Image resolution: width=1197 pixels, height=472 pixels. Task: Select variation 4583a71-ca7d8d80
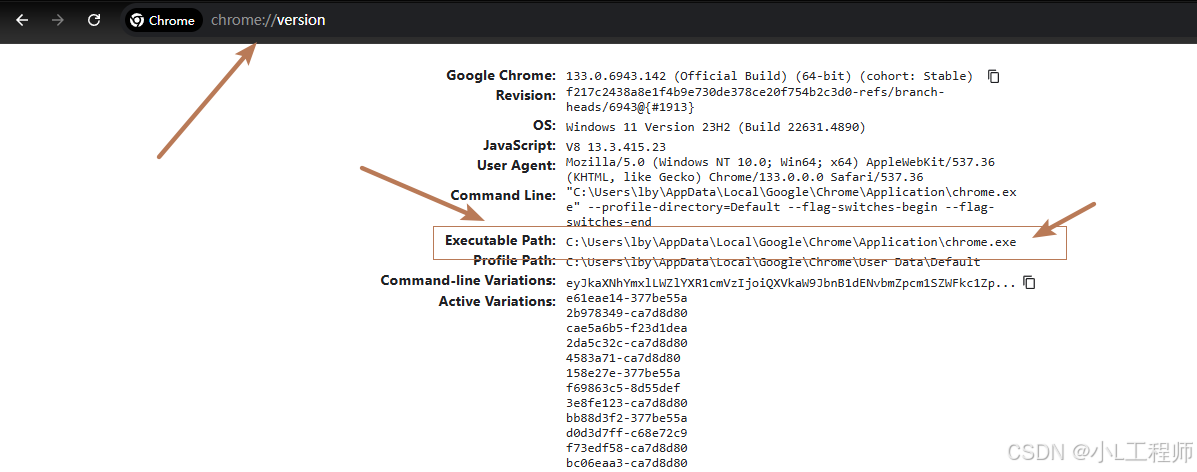(x=624, y=357)
